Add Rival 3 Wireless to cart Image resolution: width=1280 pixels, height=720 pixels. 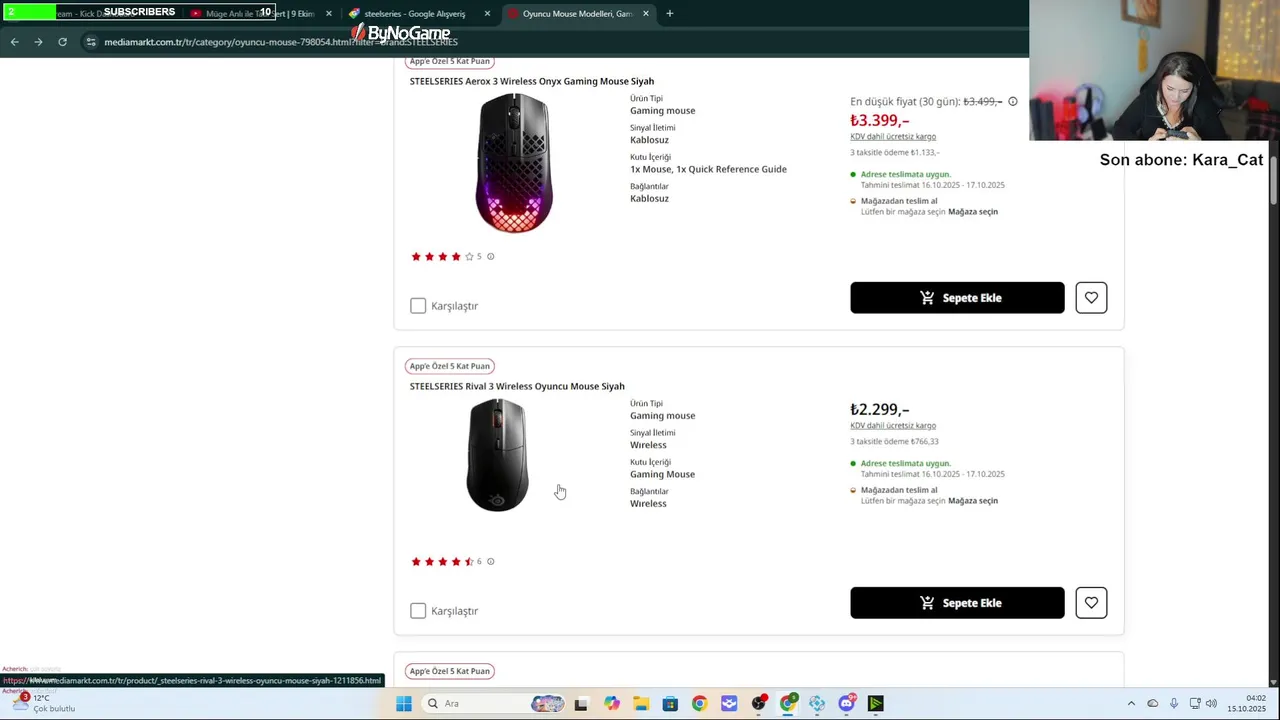point(957,603)
